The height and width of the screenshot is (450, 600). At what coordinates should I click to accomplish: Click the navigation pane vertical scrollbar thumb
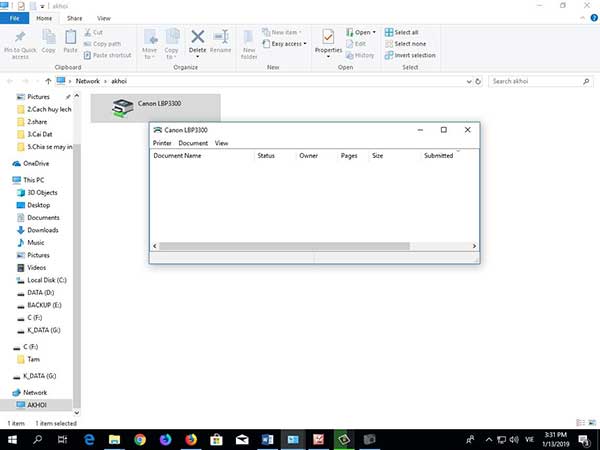[77, 276]
